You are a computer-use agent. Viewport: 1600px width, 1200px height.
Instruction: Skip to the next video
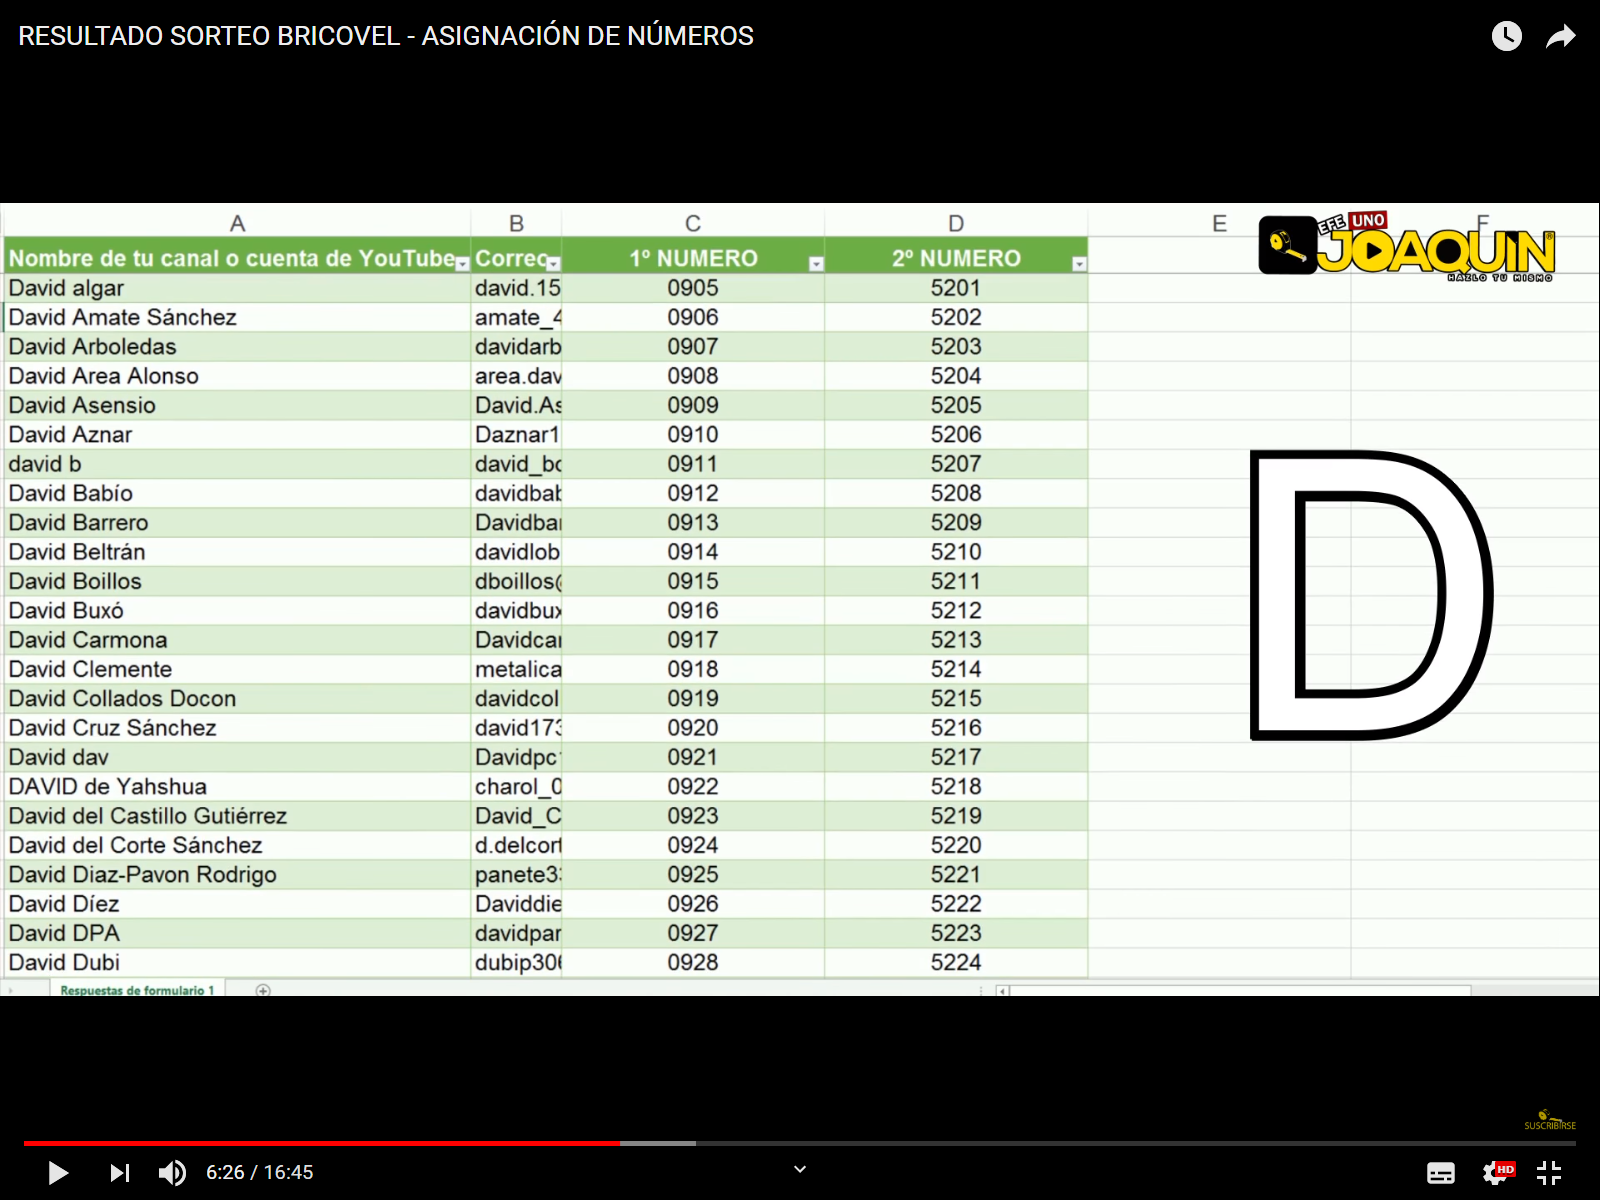click(119, 1172)
